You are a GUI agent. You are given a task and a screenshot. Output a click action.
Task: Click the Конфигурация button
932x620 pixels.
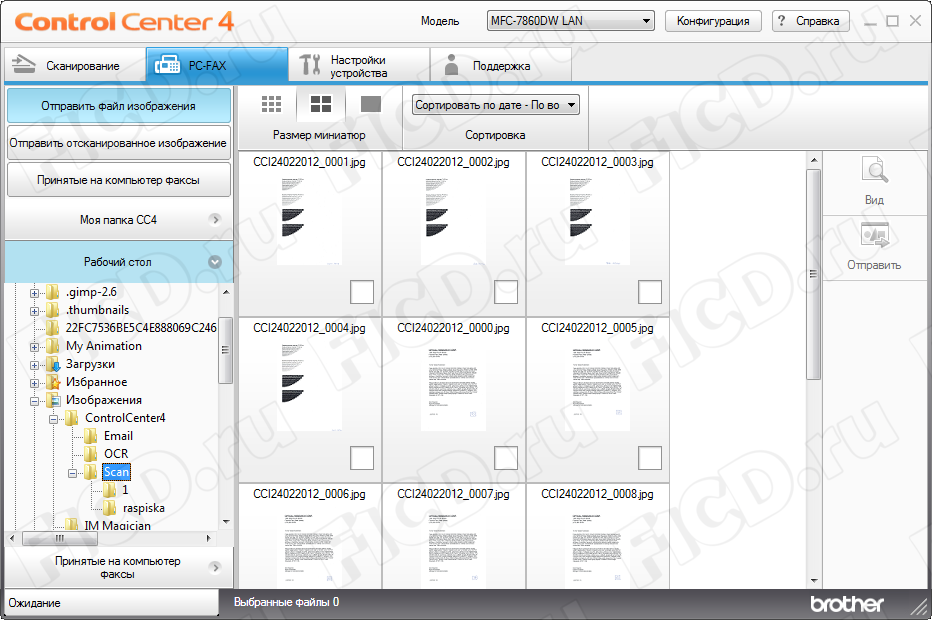(x=713, y=21)
